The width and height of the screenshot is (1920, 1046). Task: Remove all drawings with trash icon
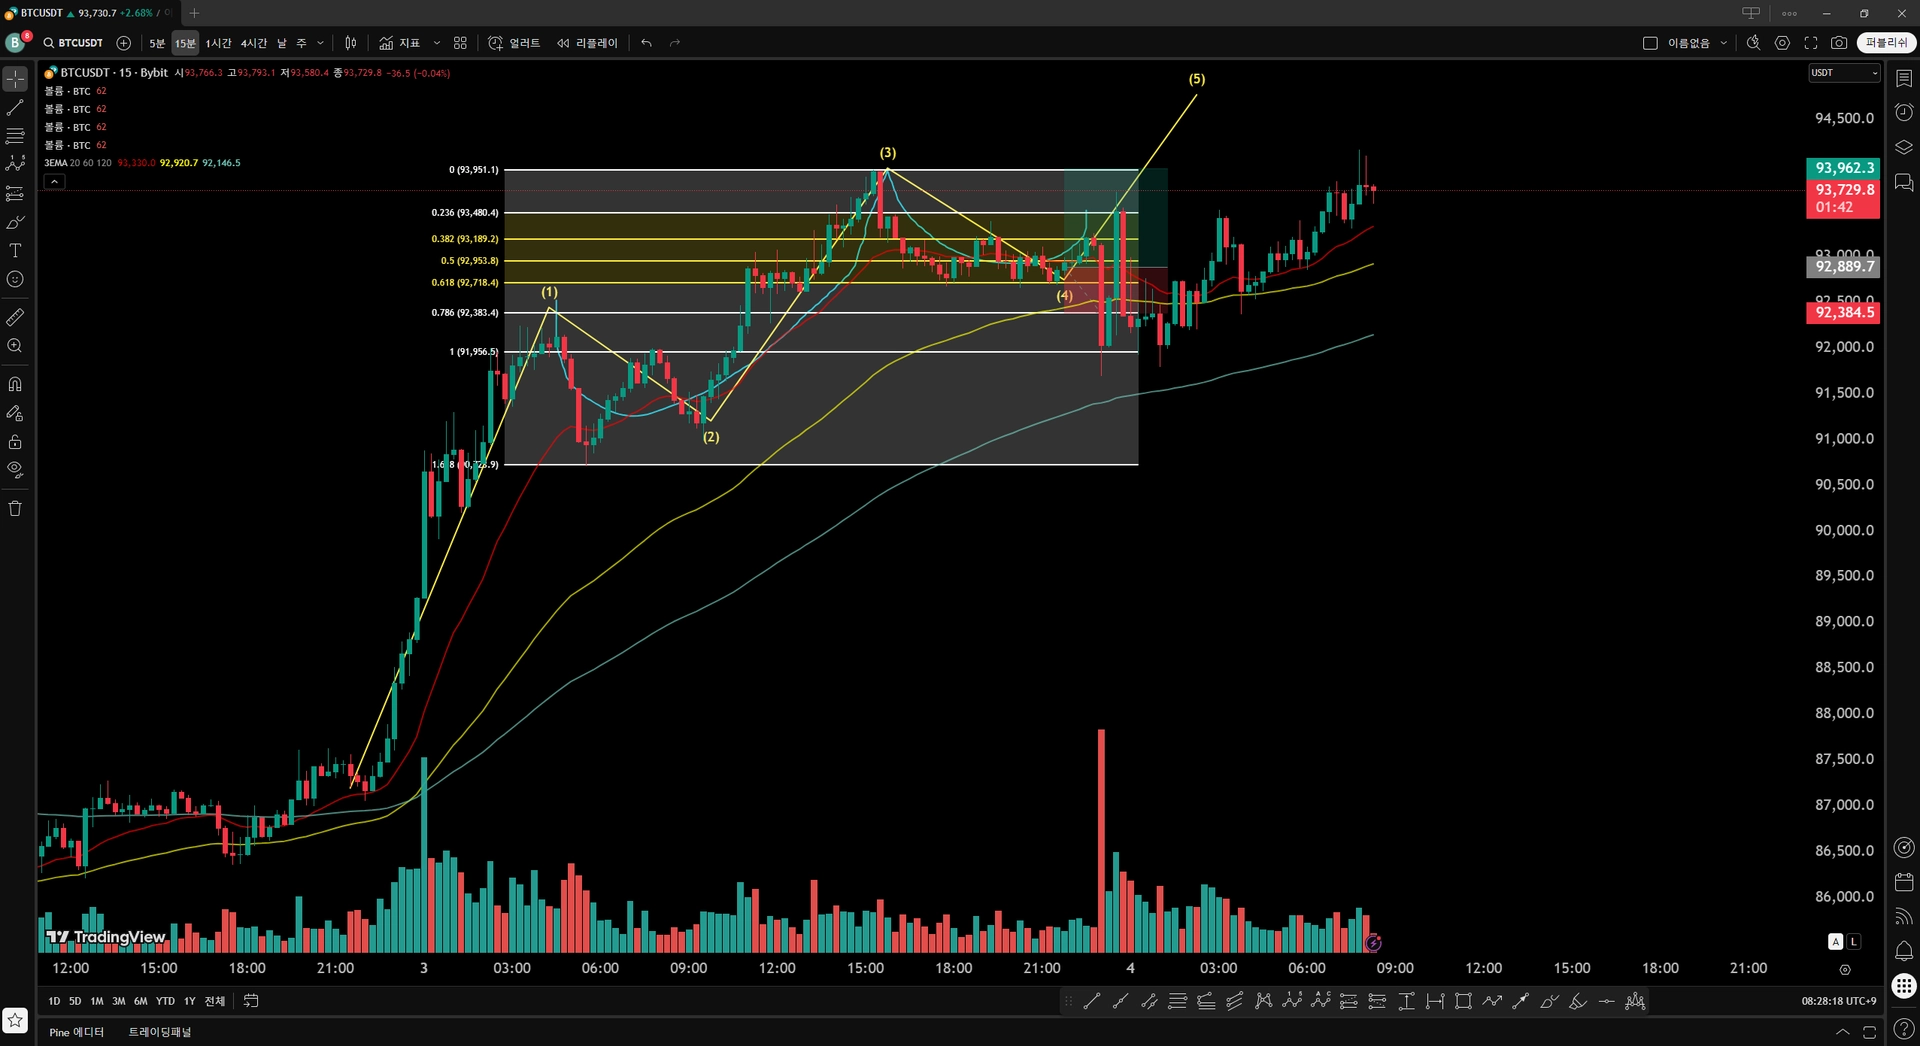pos(15,508)
